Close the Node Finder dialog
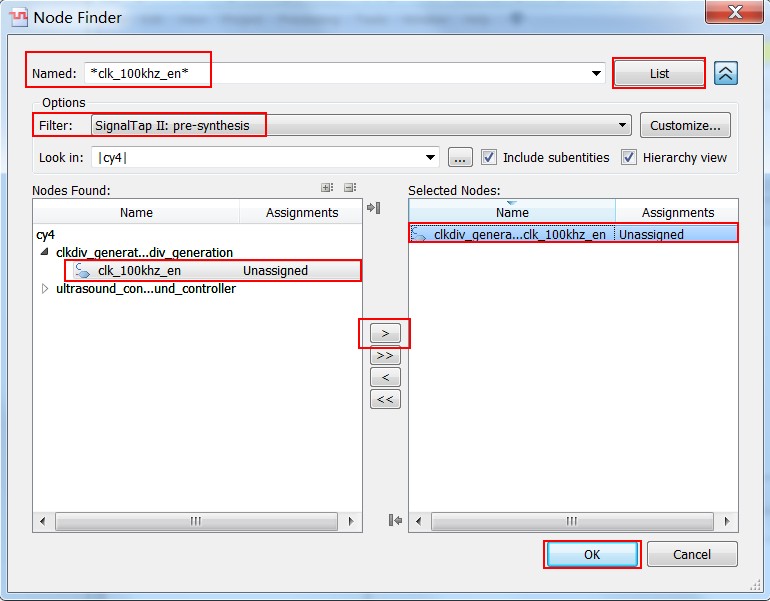Image resolution: width=770 pixels, height=601 pixels. coord(735,12)
